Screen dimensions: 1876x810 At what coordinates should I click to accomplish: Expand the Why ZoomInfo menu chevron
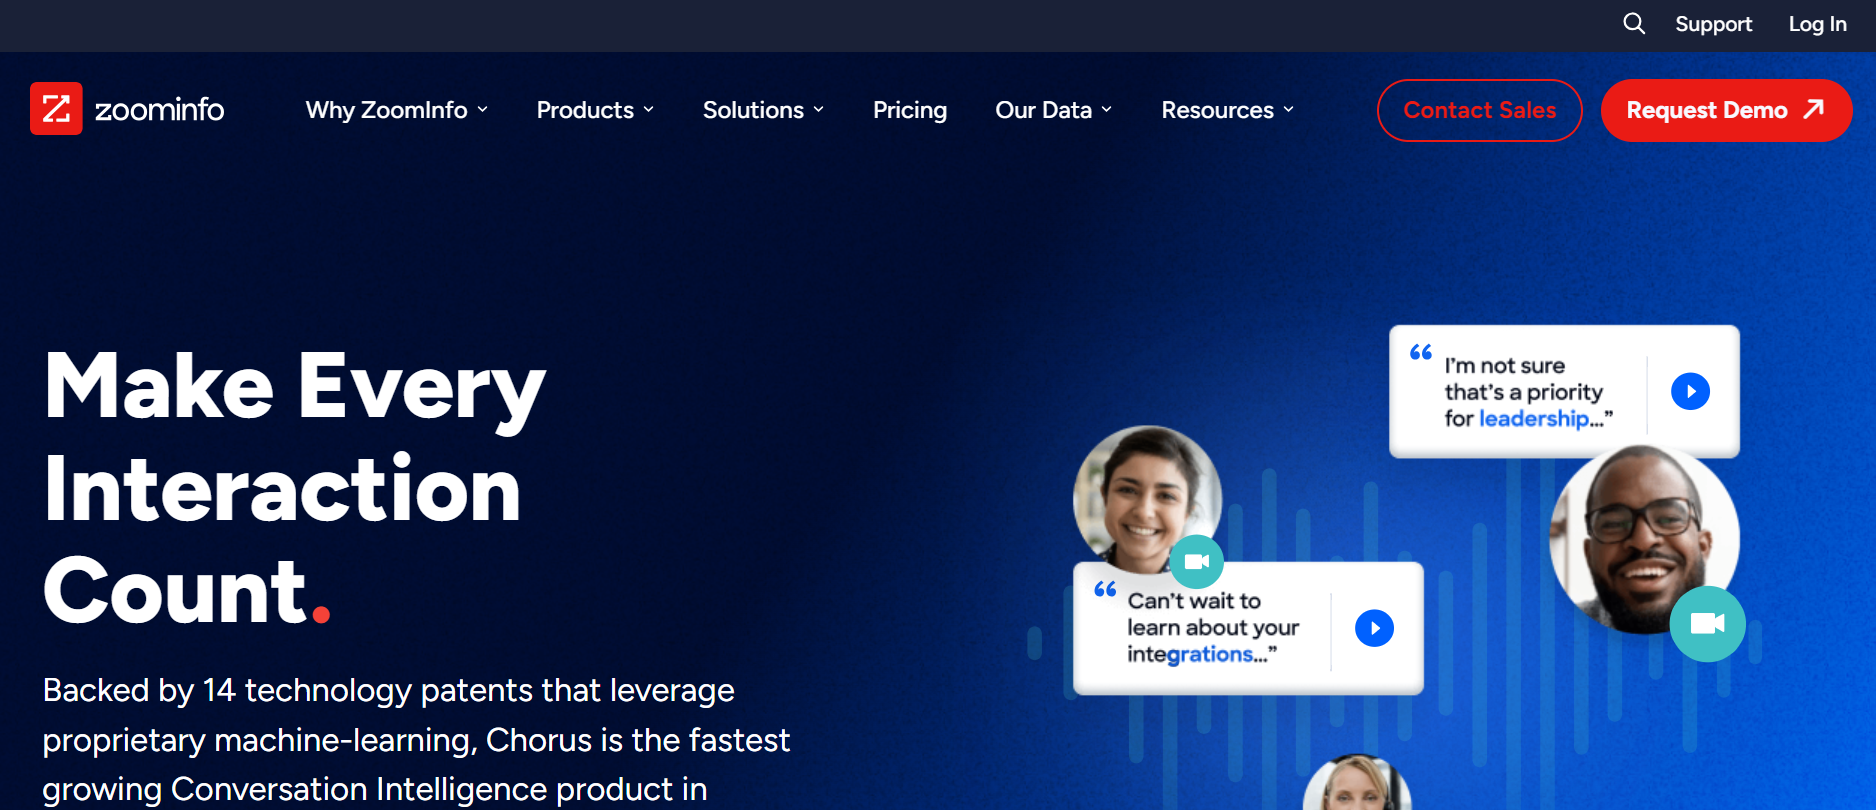pyautogui.click(x=483, y=110)
